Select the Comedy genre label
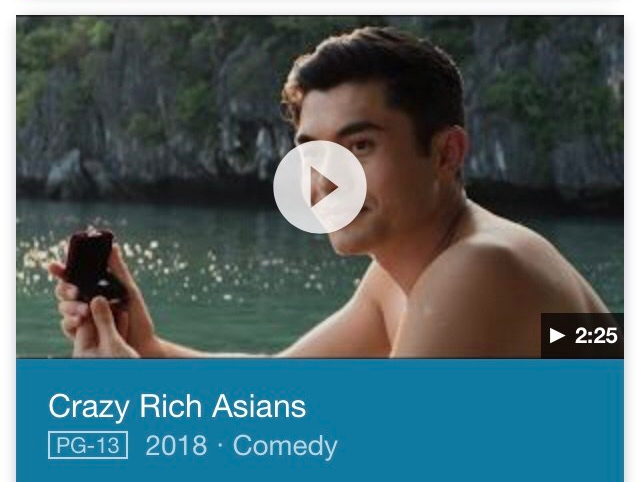Viewport: 638px width, 482px height. 285,447
